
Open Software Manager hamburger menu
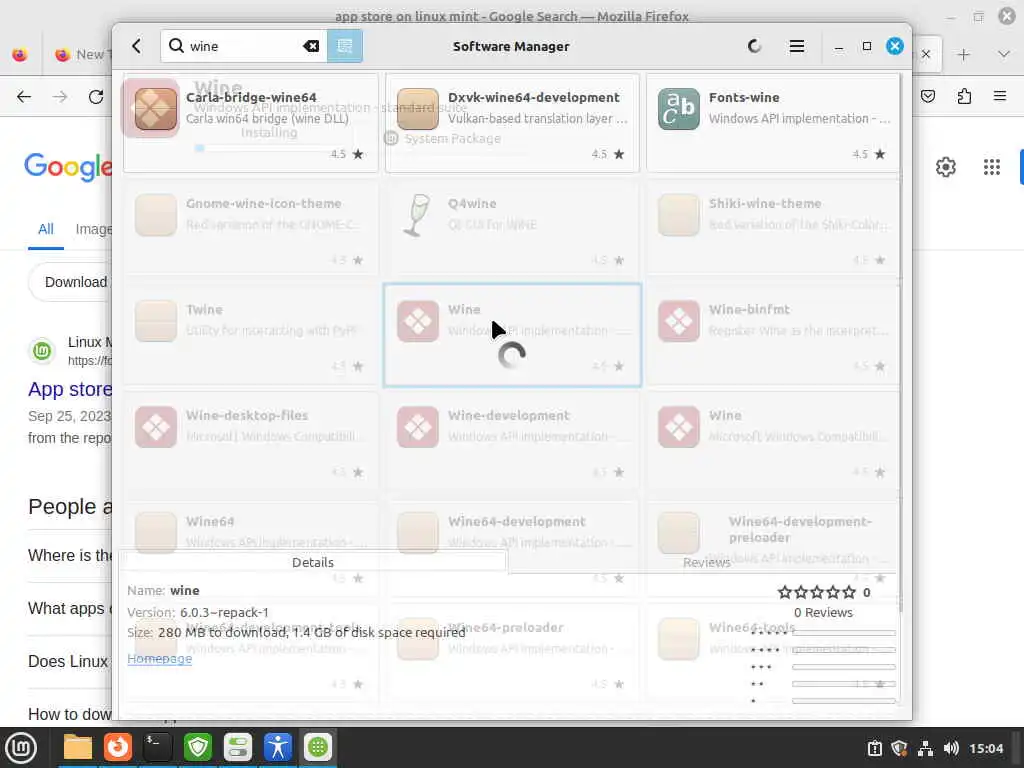pyautogui.click(x=796, y=46)
